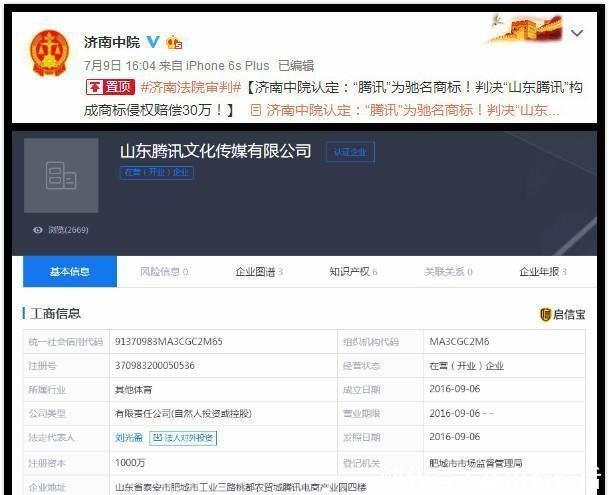
Task: Open the 企业图谱 tab
Action: [x=259, y=272]
